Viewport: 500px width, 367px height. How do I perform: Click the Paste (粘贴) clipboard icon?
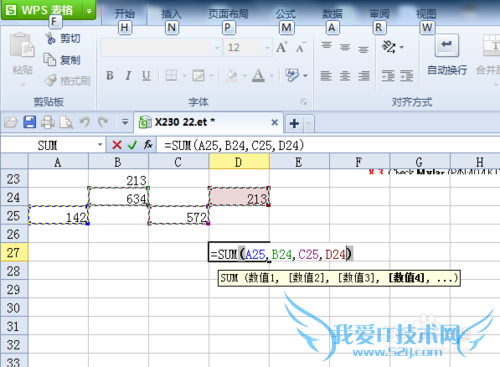[22, 45]
